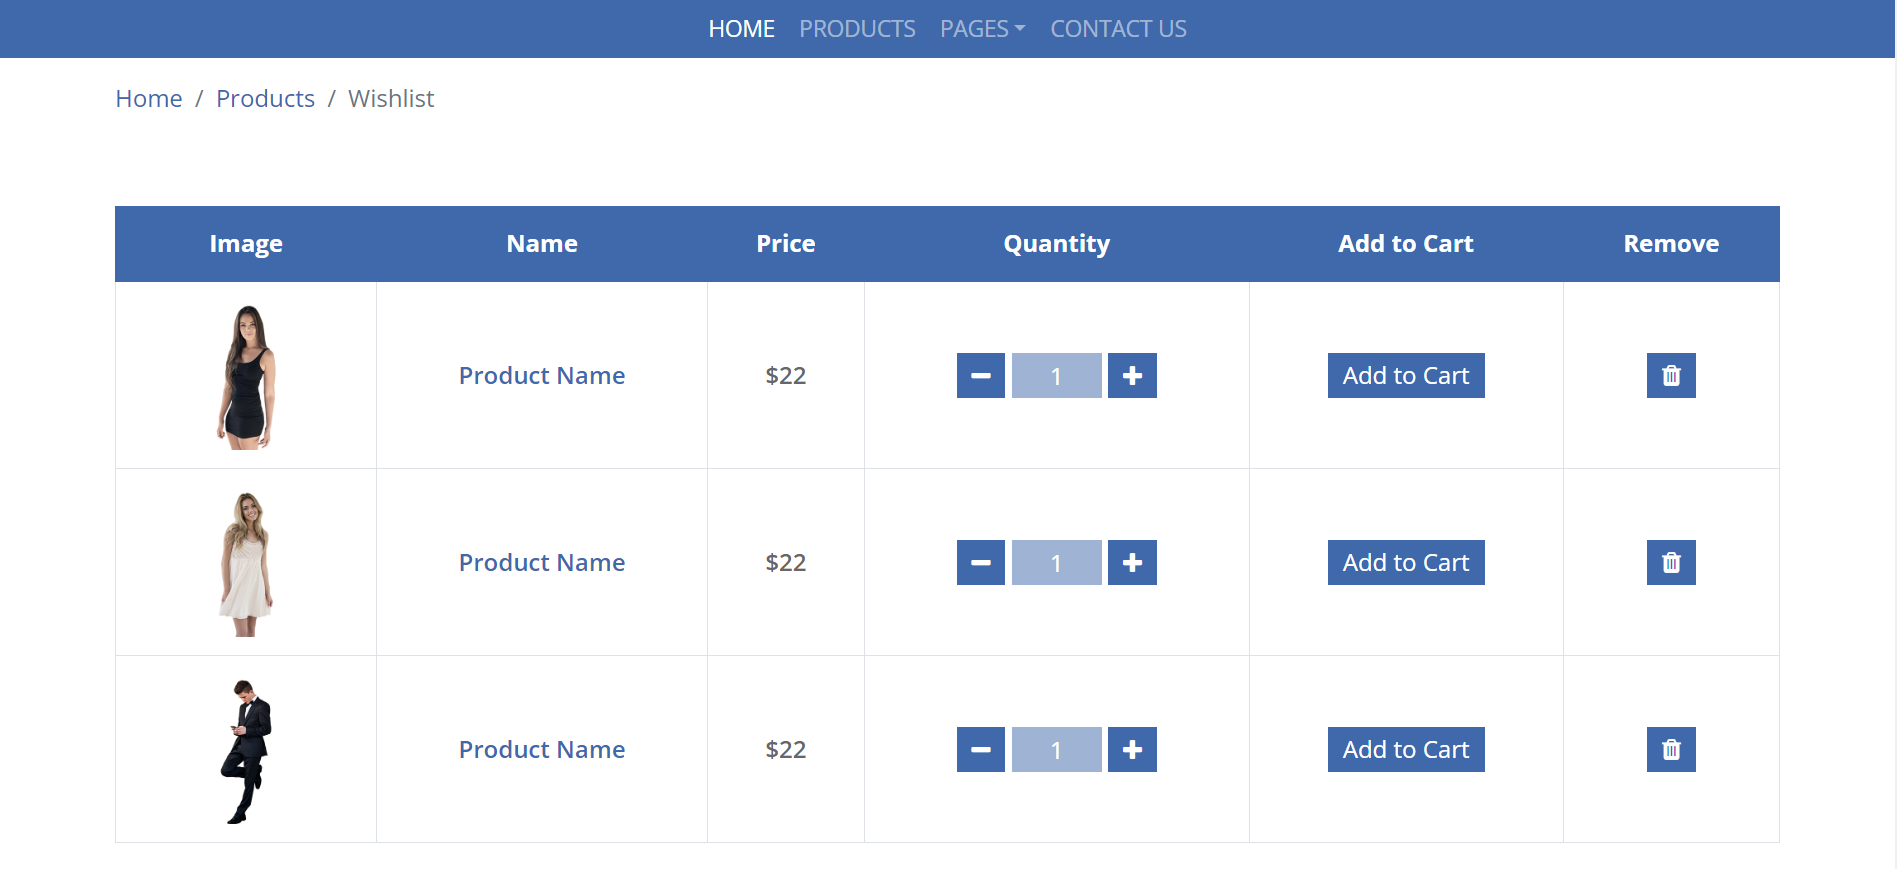
Task: Click the Remove column header
Action: point(1671,244)
